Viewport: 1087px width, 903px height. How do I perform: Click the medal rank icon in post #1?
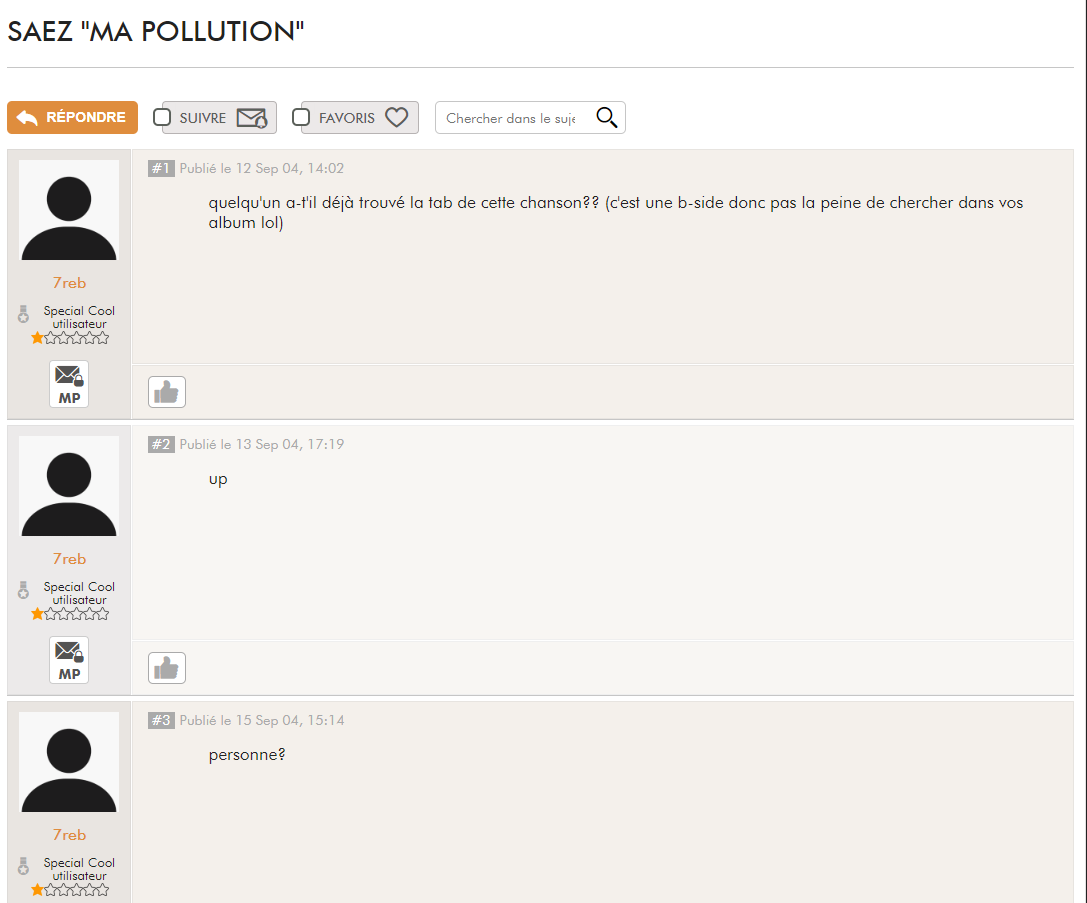(24, 315)
